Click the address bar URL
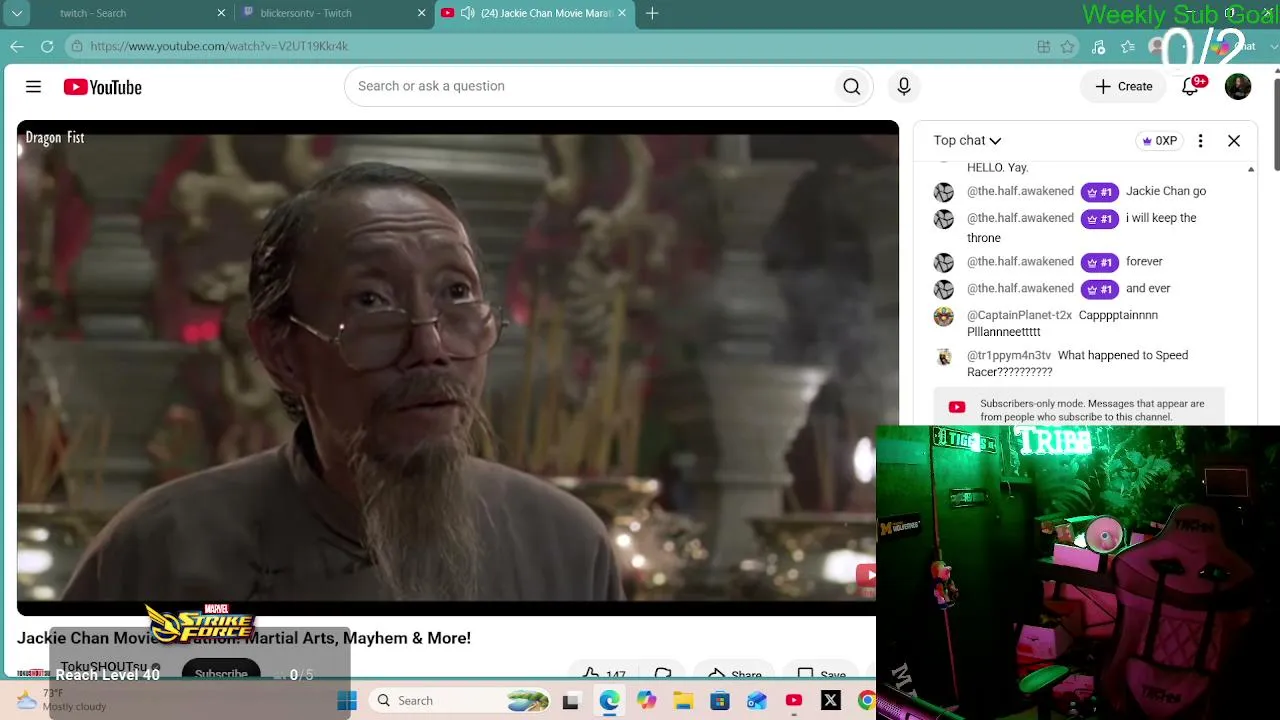Viewport: 1280px width, 720px height. pos(219,46)
